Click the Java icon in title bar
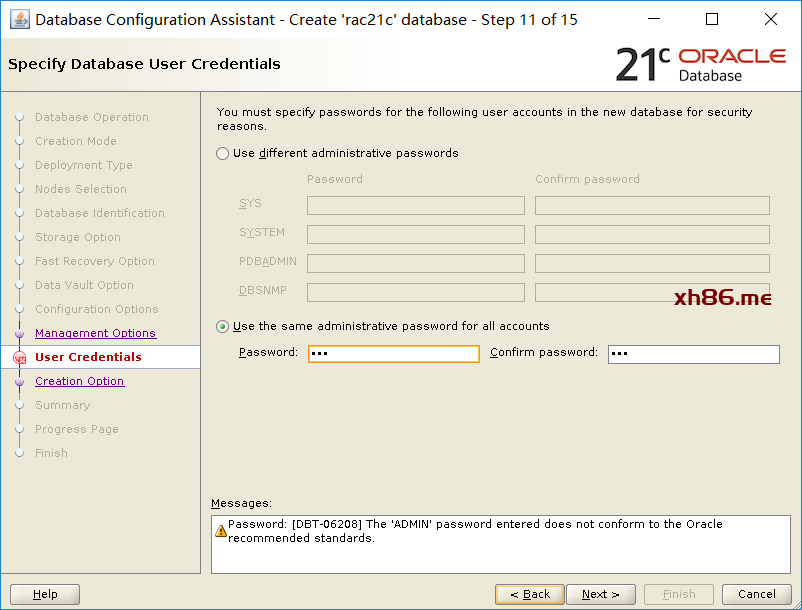This screenshot has width=802, height=610. coord(18,19)
